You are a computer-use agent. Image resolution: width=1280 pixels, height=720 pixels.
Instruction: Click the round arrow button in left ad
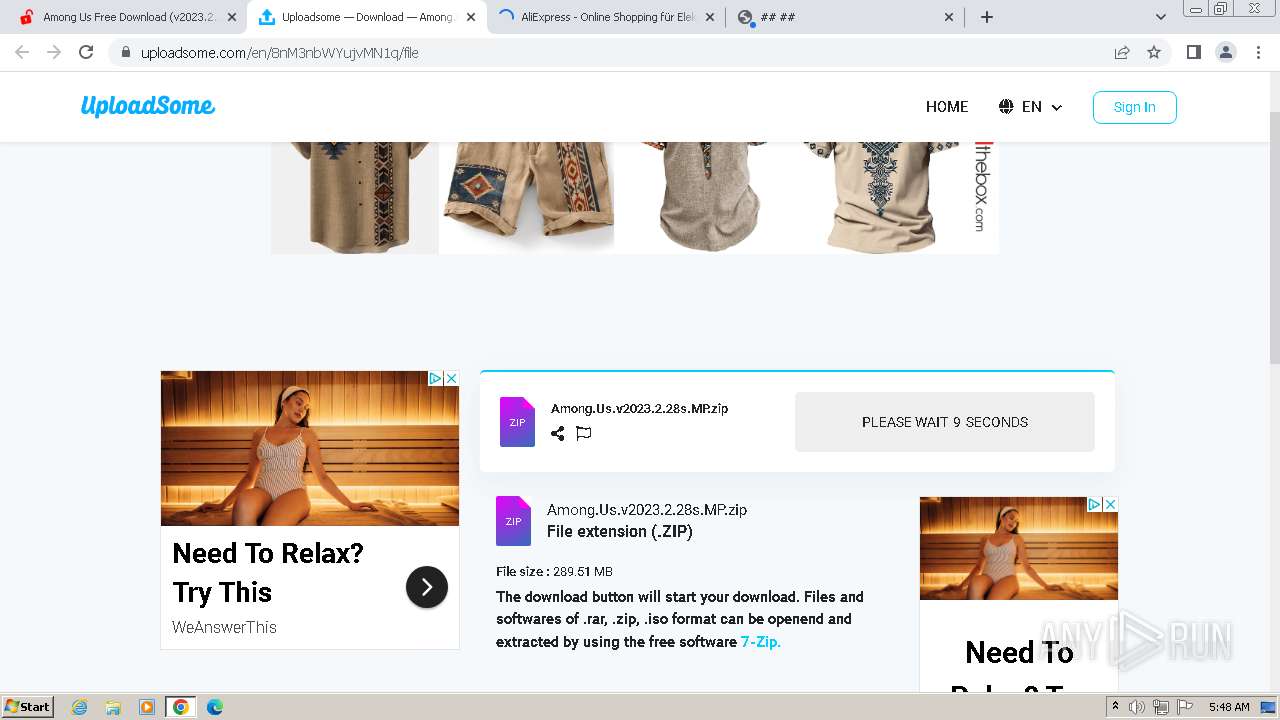coord(427,587)
